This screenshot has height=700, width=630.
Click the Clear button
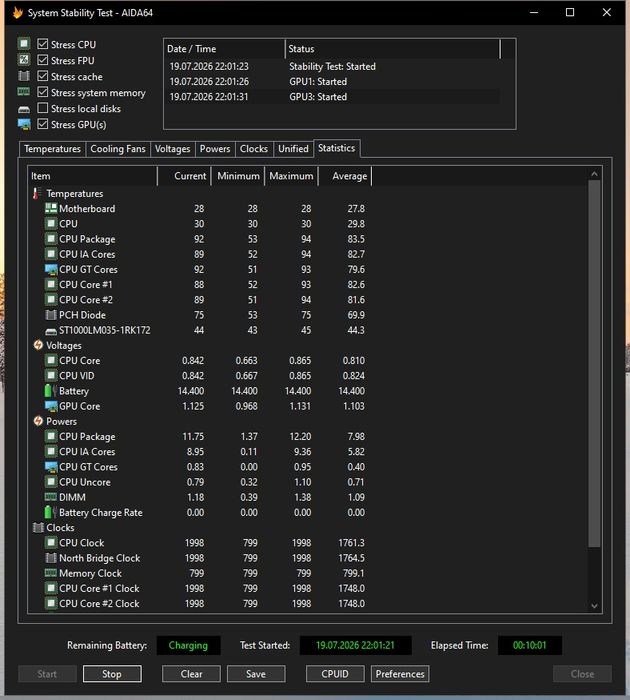(191, 674)
